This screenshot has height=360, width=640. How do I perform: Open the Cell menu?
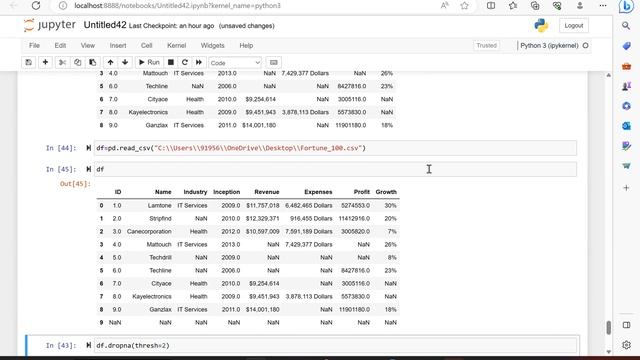[x=147, y=45]
